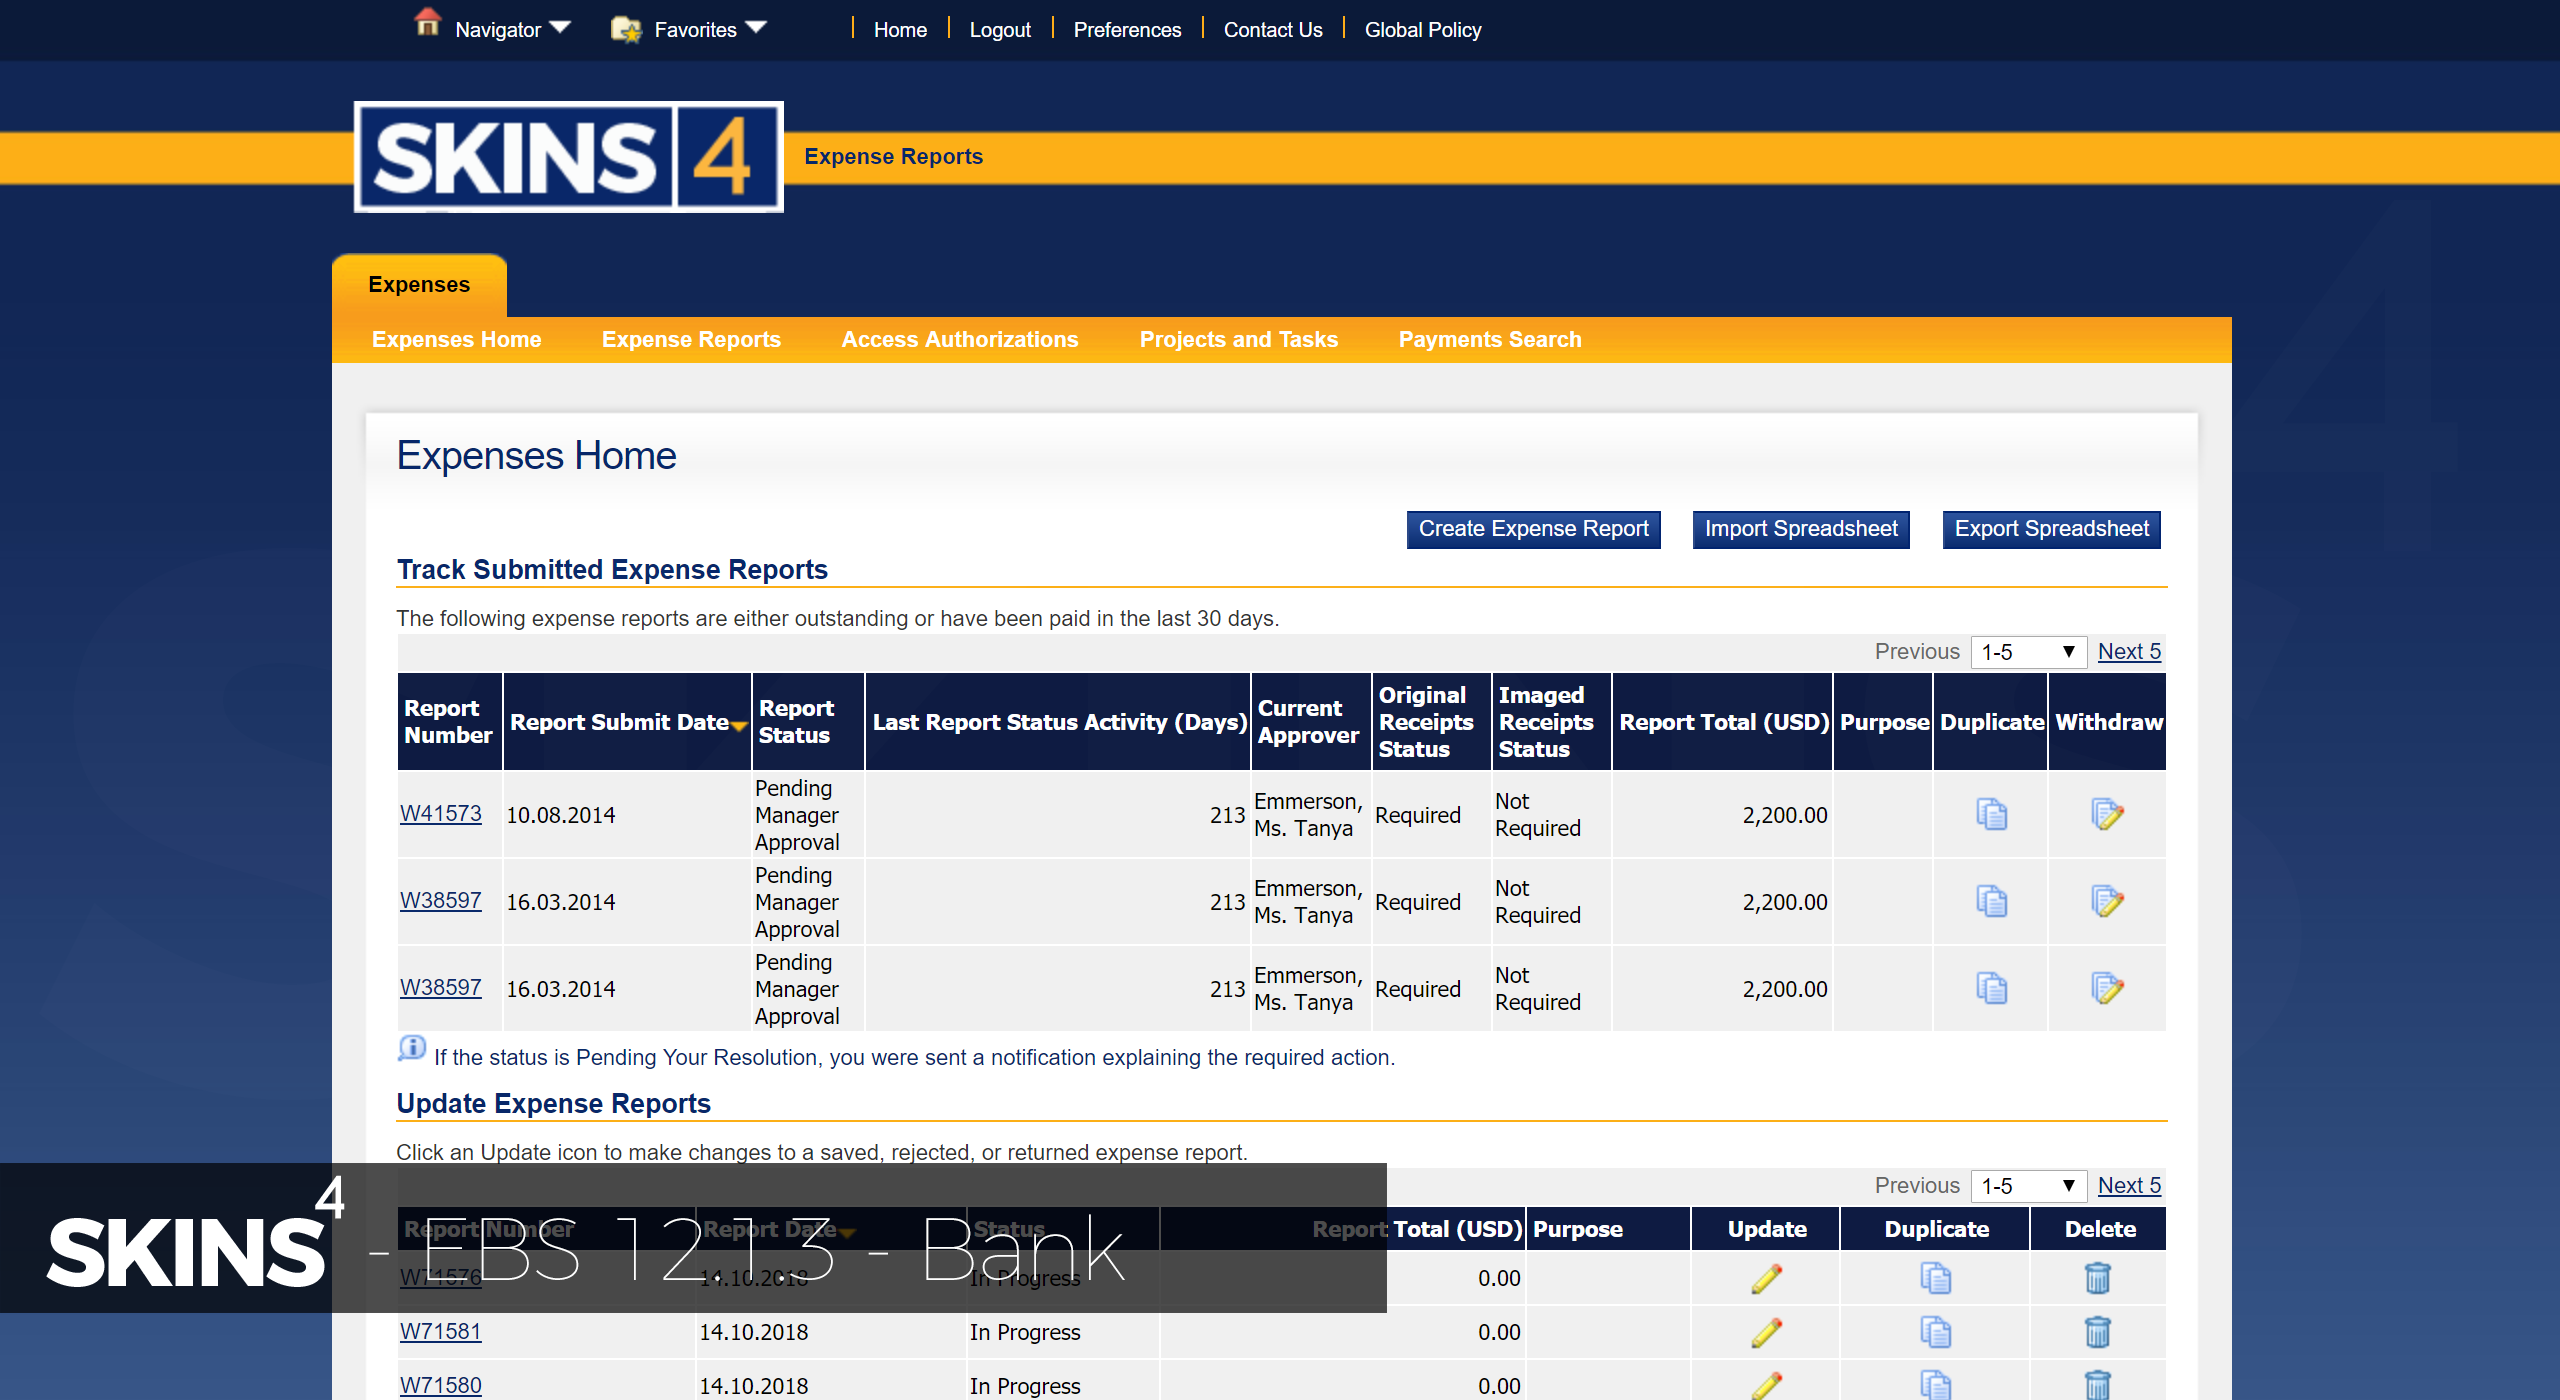Open report W38597 in the second row
The width and height of the screenshot is (2560, 1400).
[x=441, y=901]
